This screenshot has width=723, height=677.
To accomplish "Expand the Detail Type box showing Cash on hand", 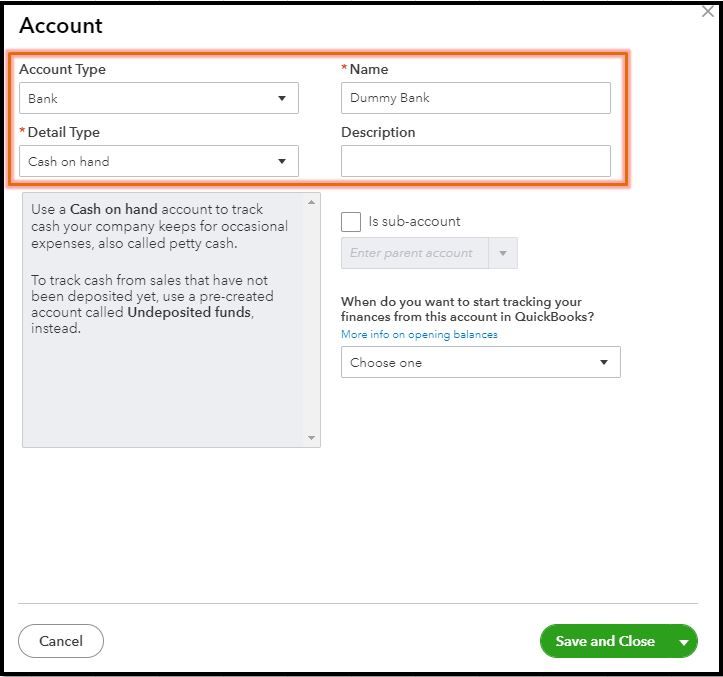I will [150, 161].
